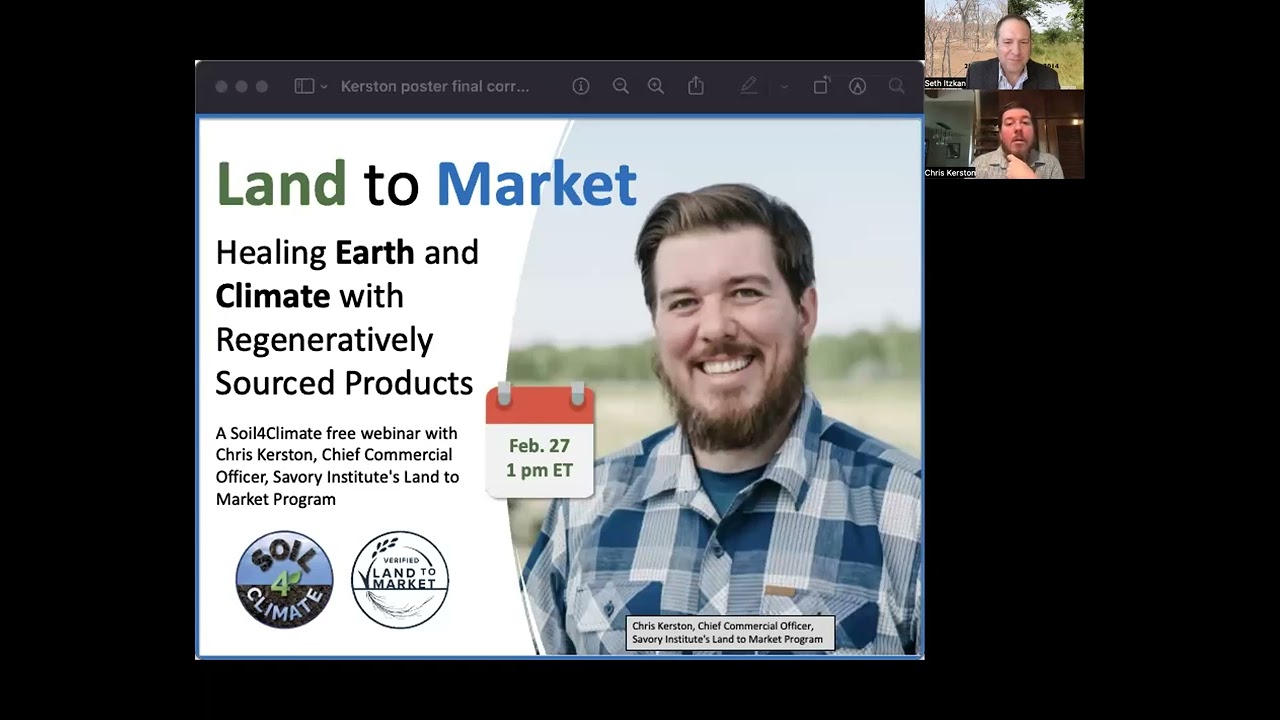Viewport: 1280px width, 720px height.
Task: Click the 'Regeneratively' text line
Action: point(324,340)
